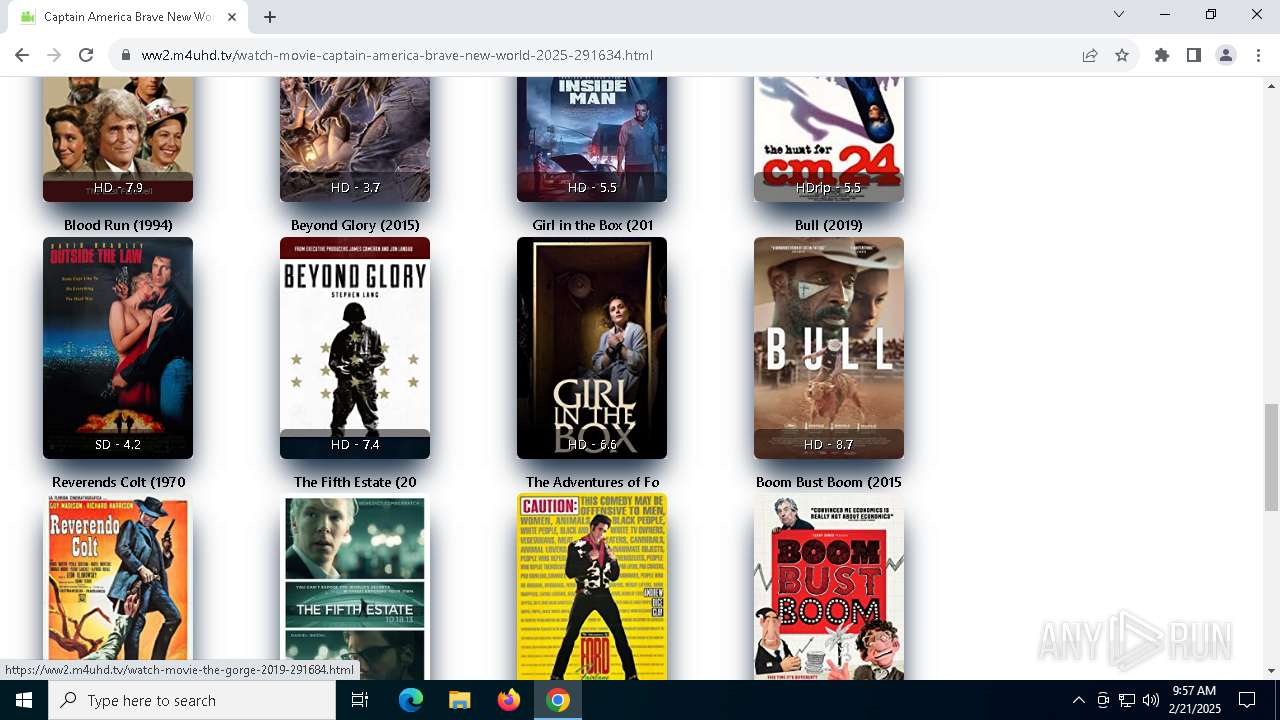Show hidden system tray icons chevron

1078,700
